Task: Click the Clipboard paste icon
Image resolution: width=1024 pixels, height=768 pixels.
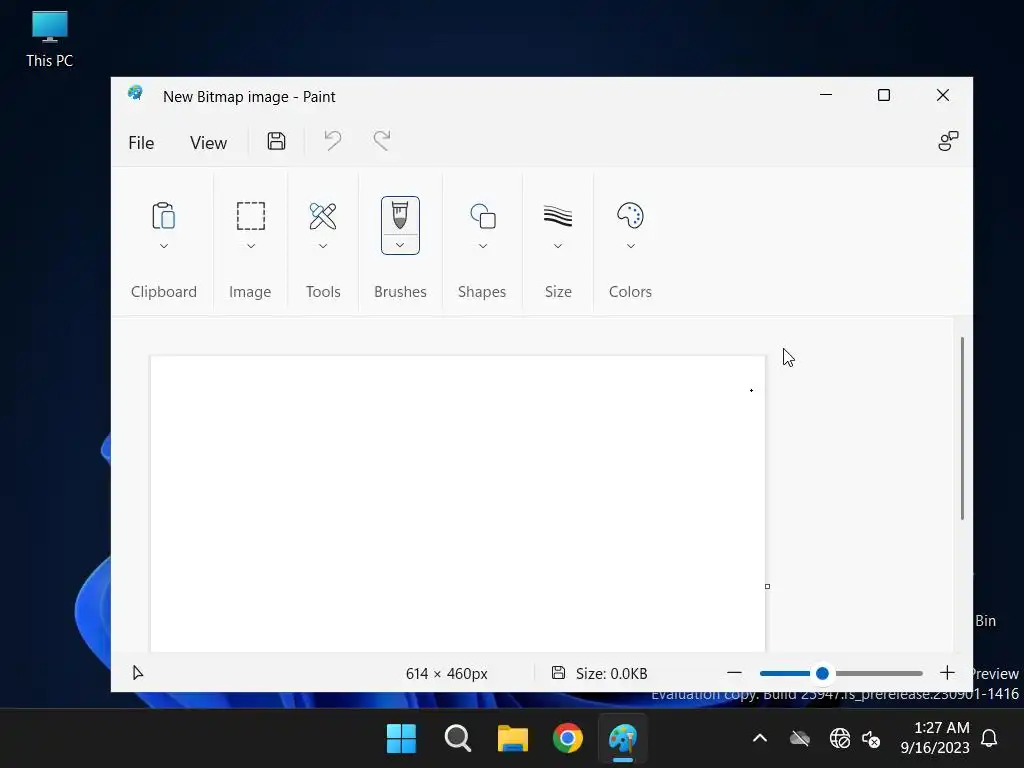Action: [x=164, y=216]
